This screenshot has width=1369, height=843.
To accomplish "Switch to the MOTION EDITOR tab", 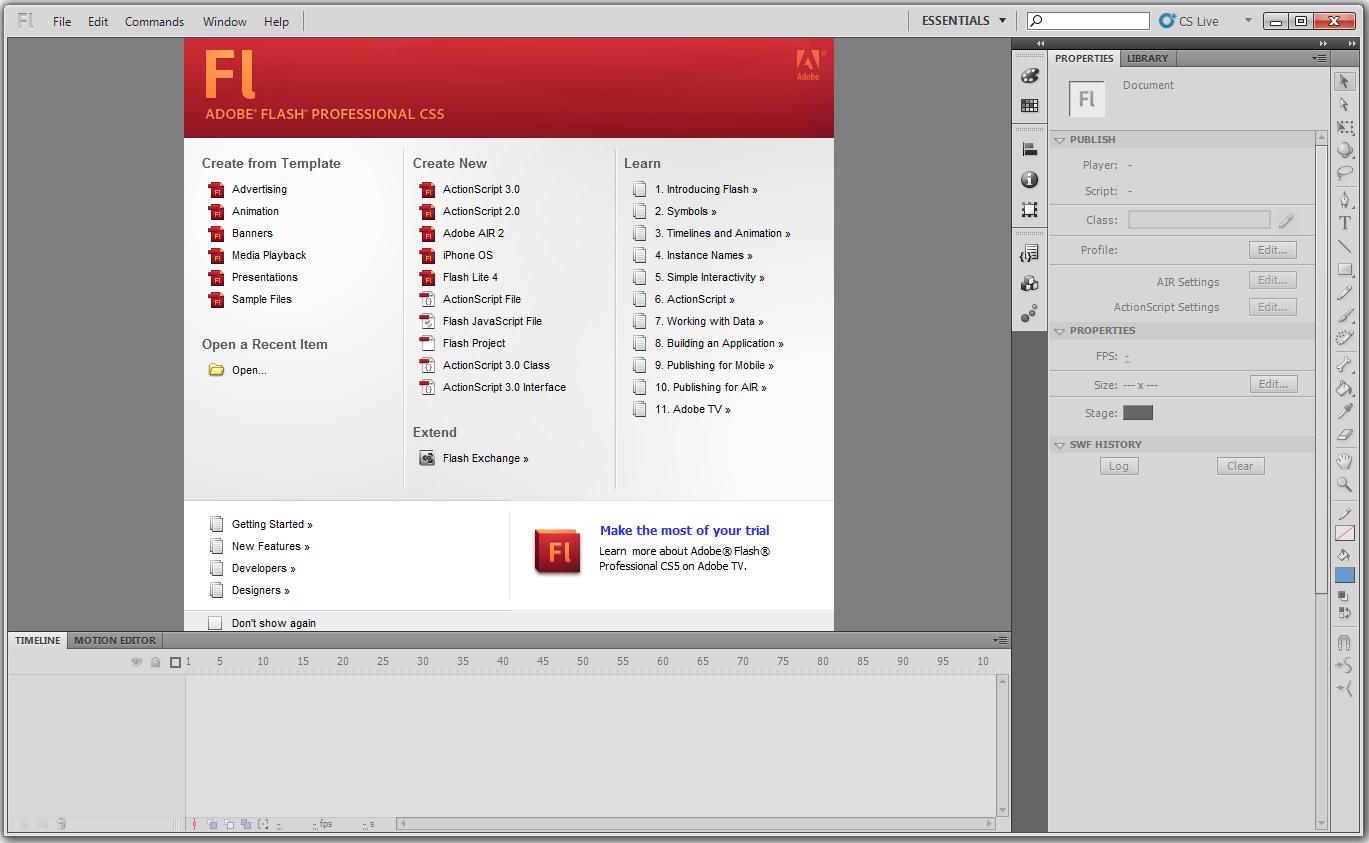I will click(114, 640).
